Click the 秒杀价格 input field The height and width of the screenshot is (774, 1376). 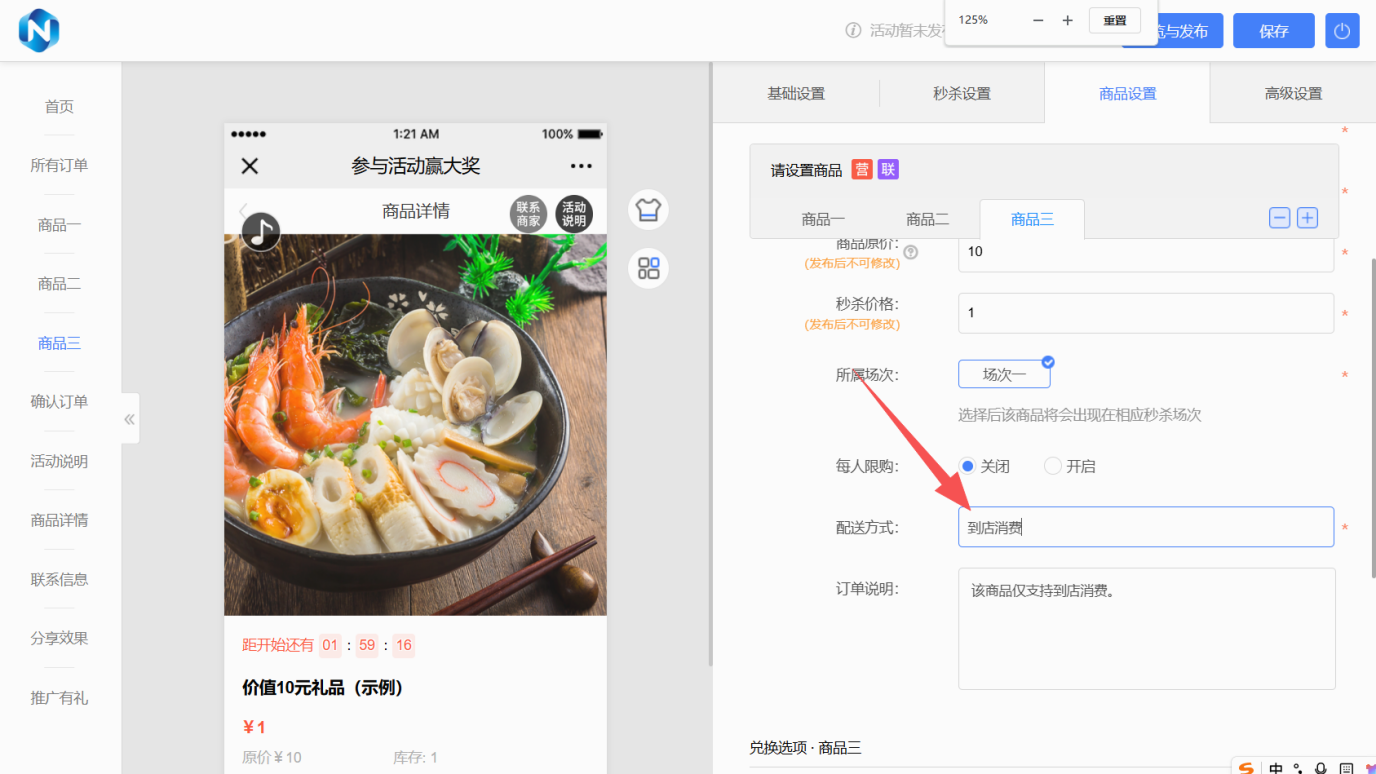[1145, 313]
